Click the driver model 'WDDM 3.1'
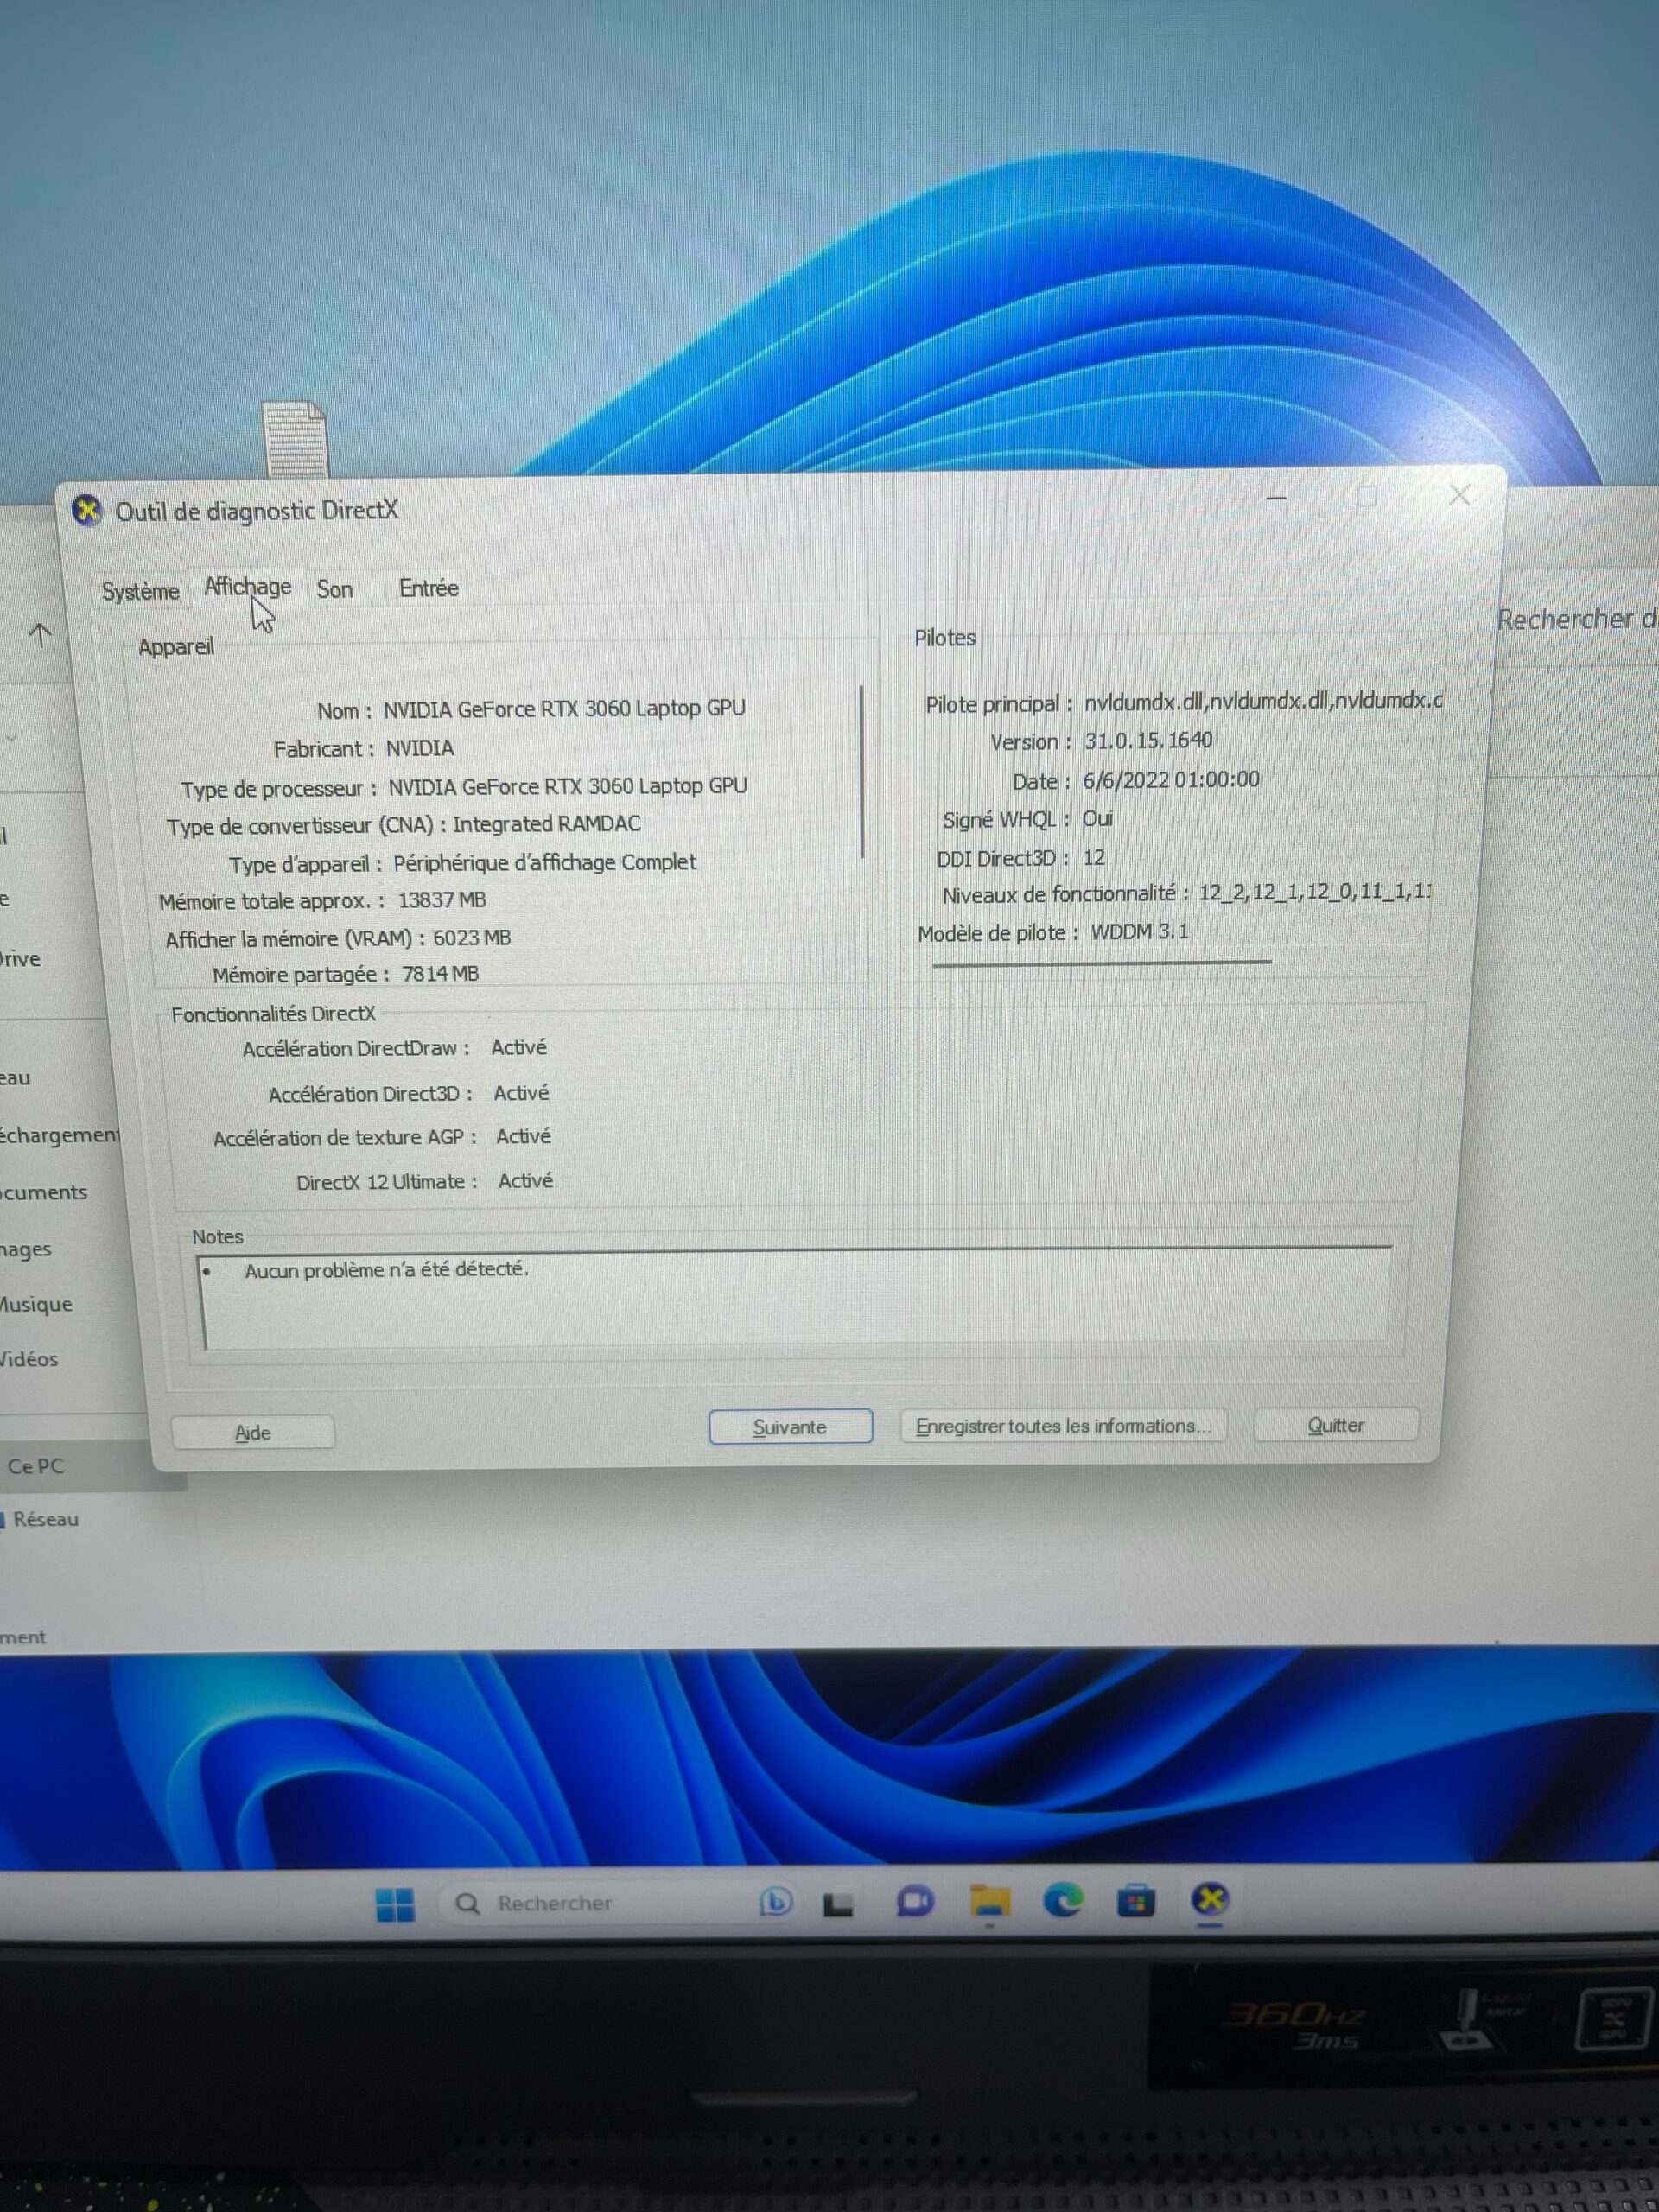The height and width of the screenshot is (2212, 1659). coord(1140,932)
